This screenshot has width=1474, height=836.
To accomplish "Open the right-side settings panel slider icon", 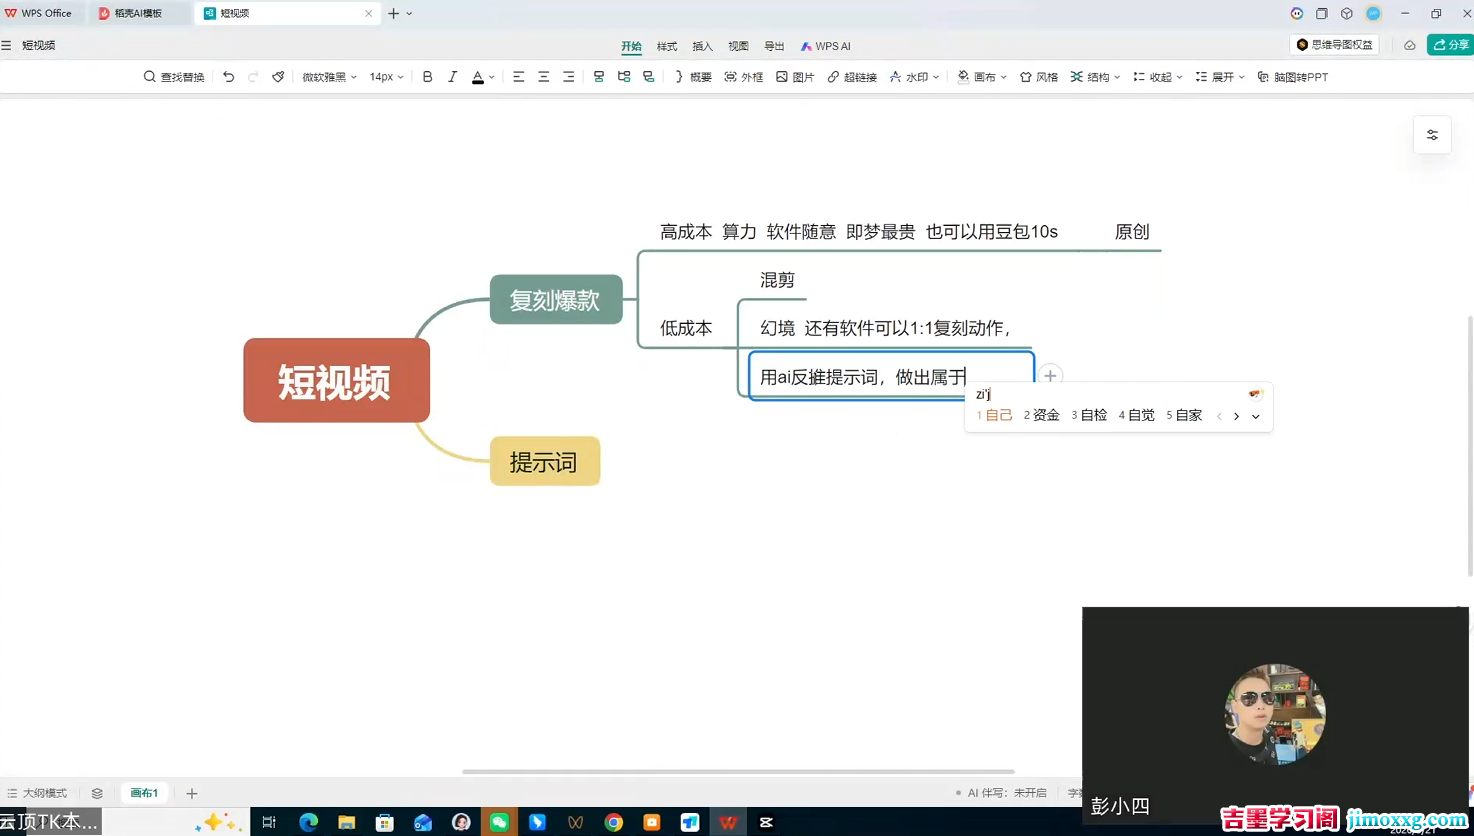I will tap(1432, 135).
